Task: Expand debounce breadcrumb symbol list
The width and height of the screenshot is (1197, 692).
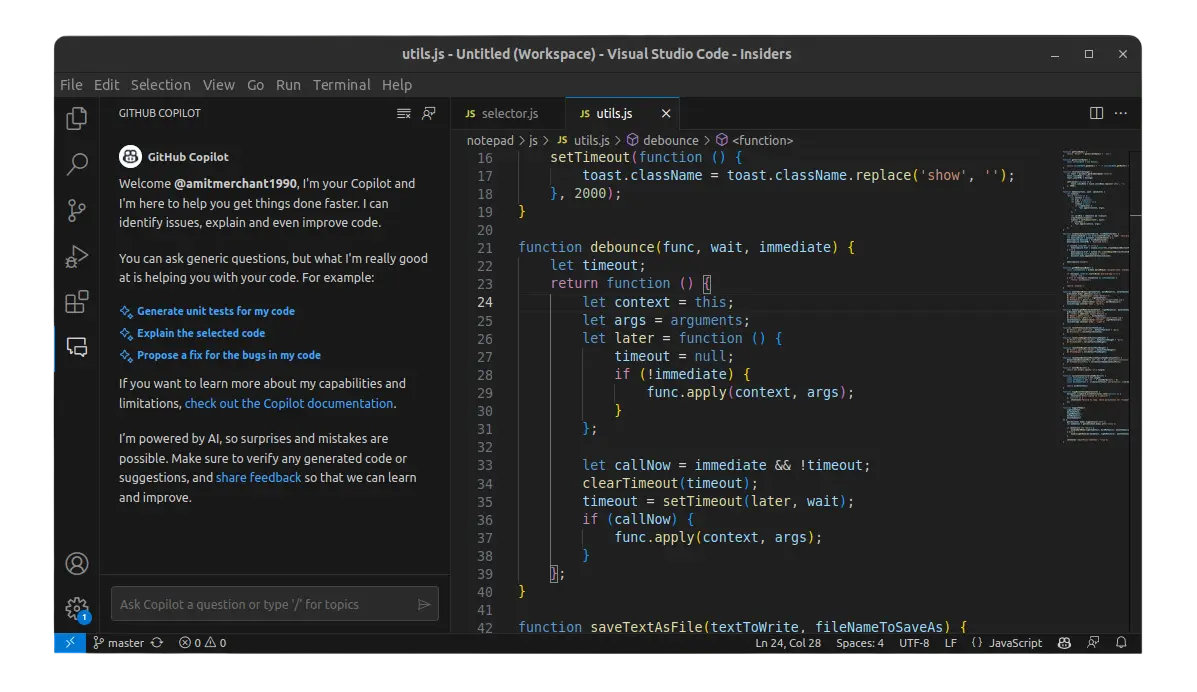Action: 670,141
